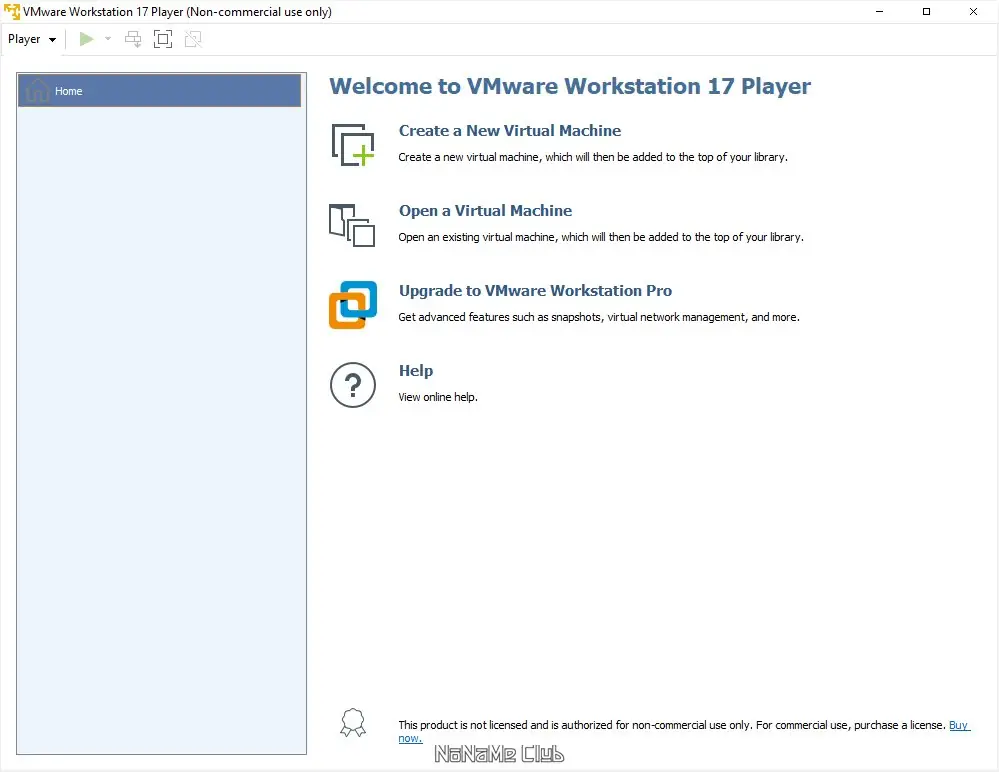999x772 pixels.
Task: Enter full screen mode via toolbar icon
Action: pyautogui.click(x=163, y=39)
